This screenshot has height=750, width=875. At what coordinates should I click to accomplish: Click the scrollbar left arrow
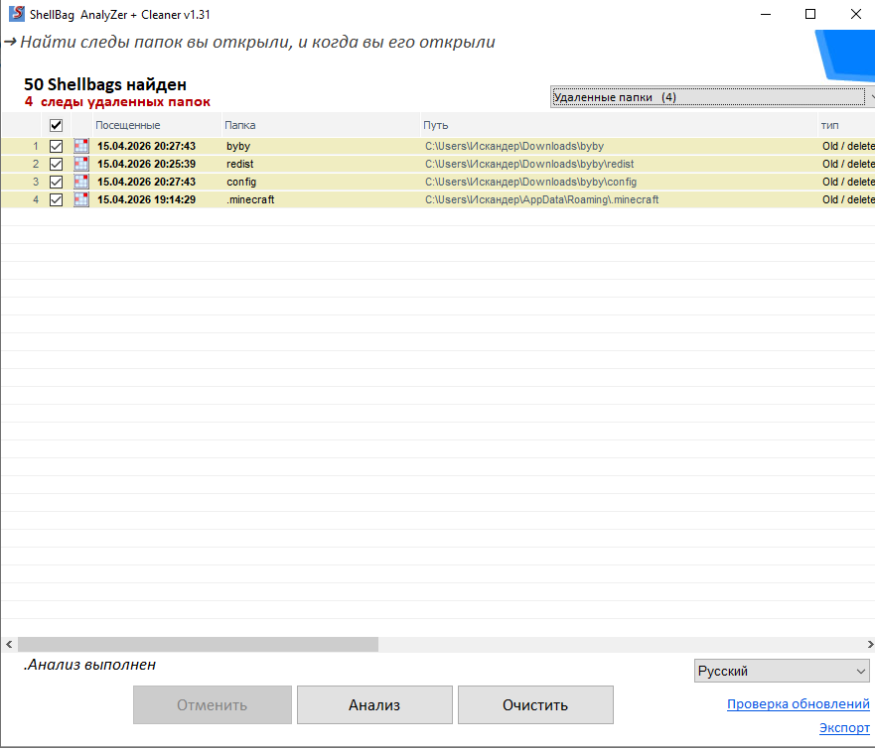(x=9, y=645)
